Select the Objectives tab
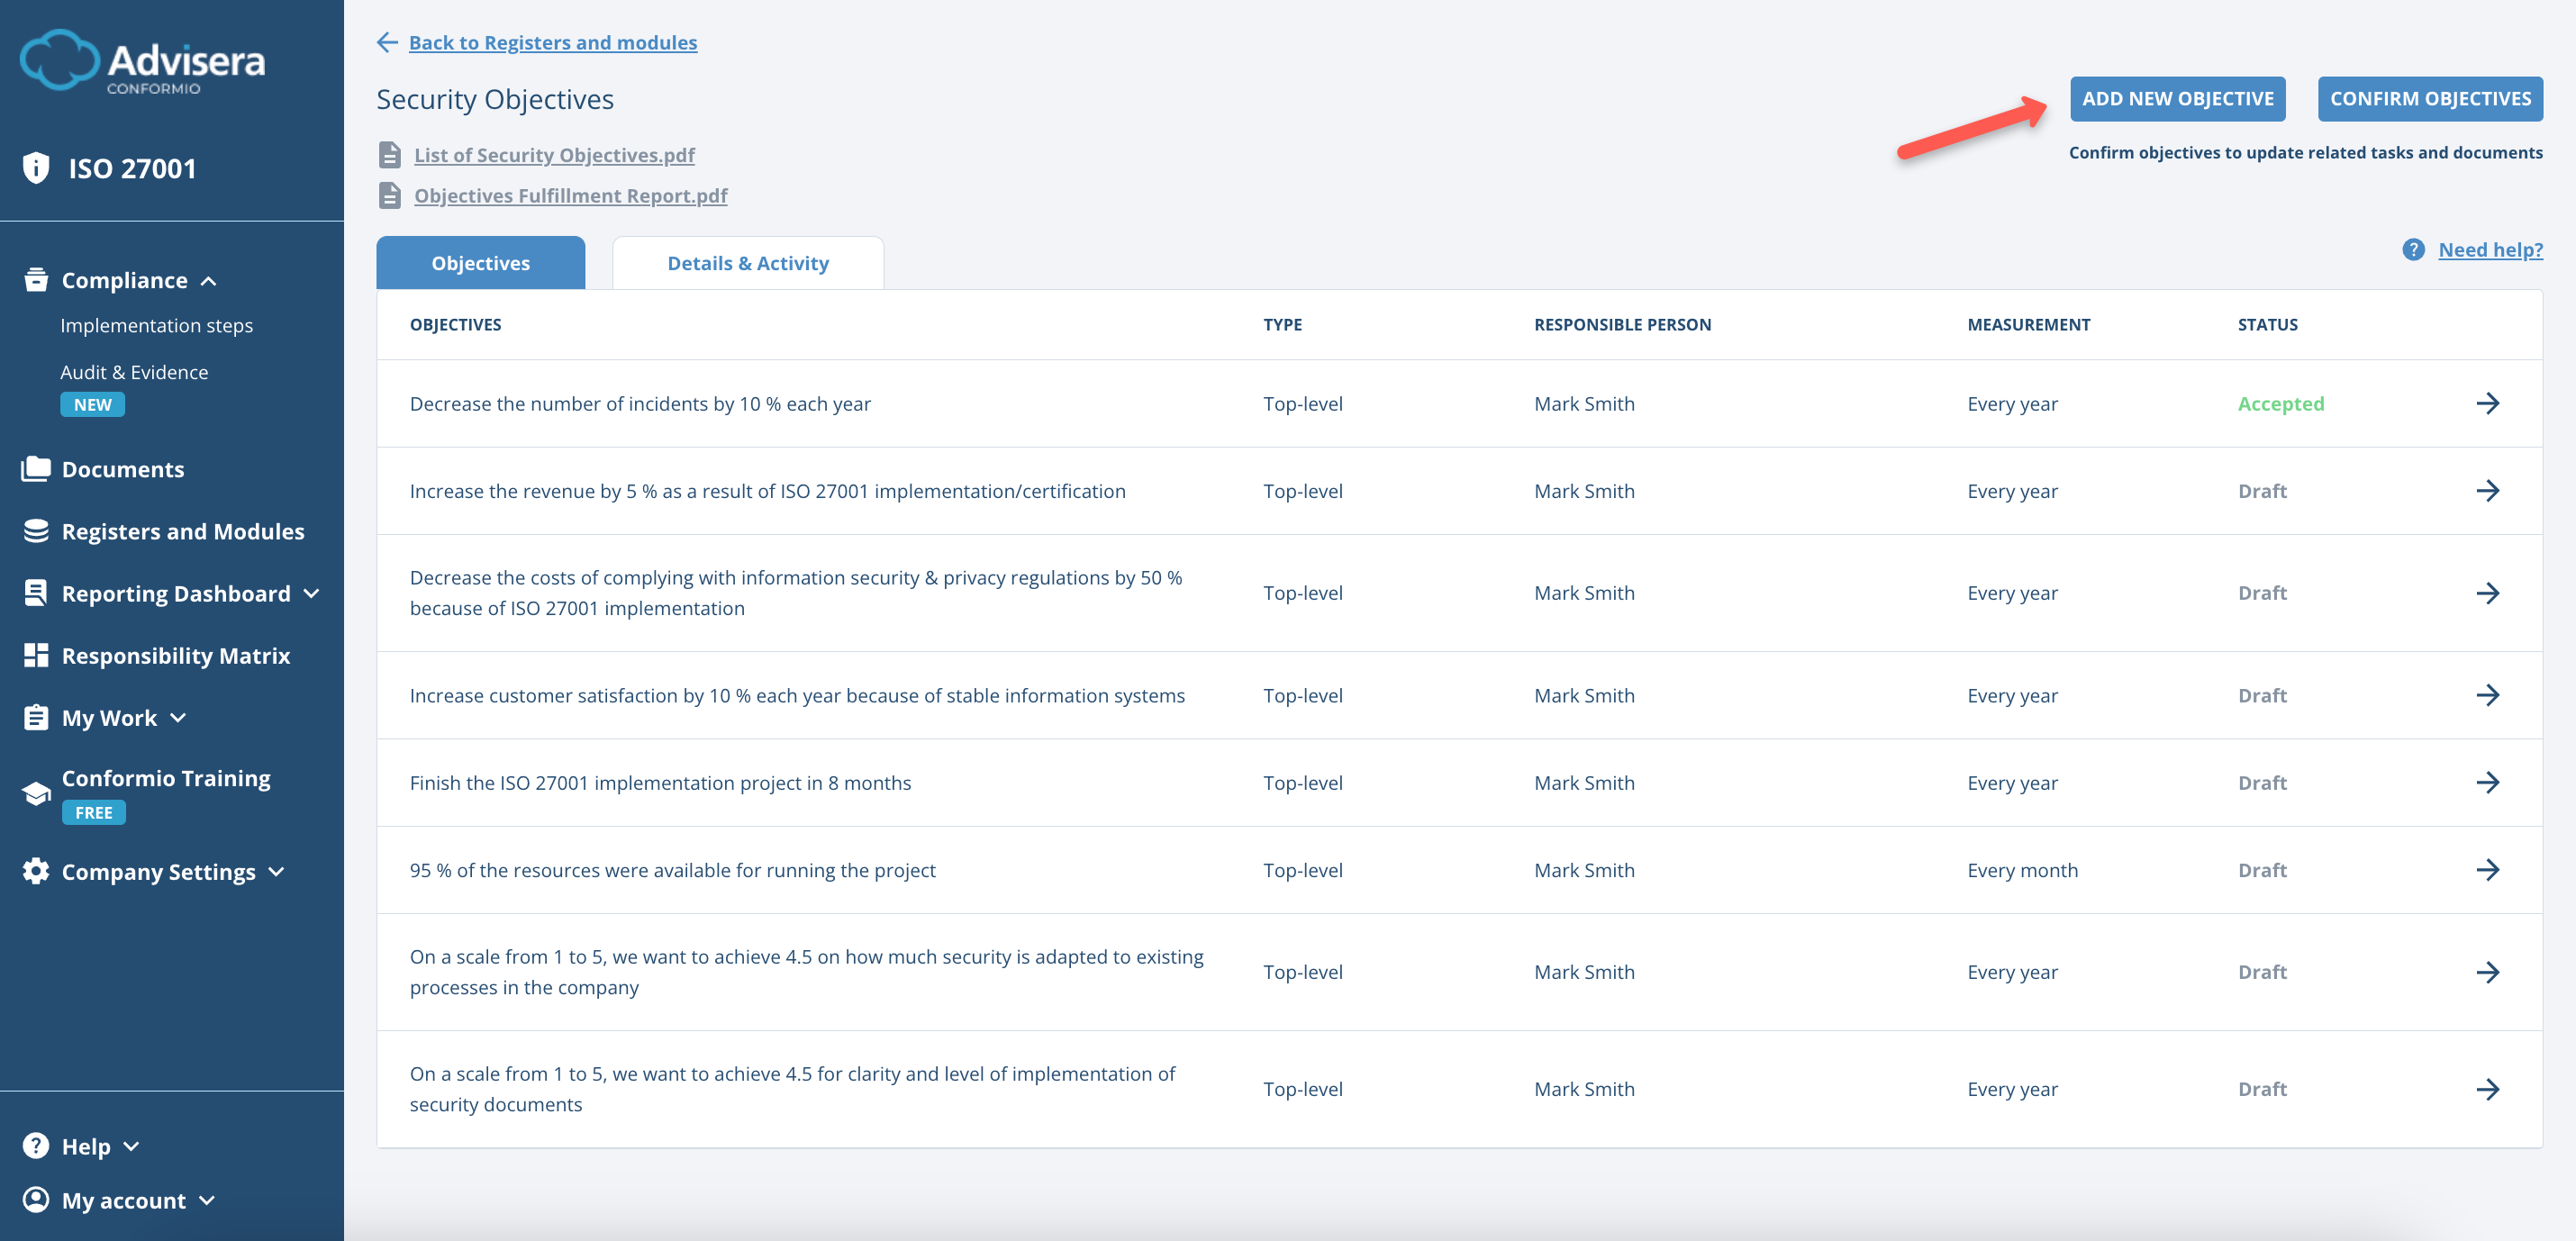 pos(480,262)
